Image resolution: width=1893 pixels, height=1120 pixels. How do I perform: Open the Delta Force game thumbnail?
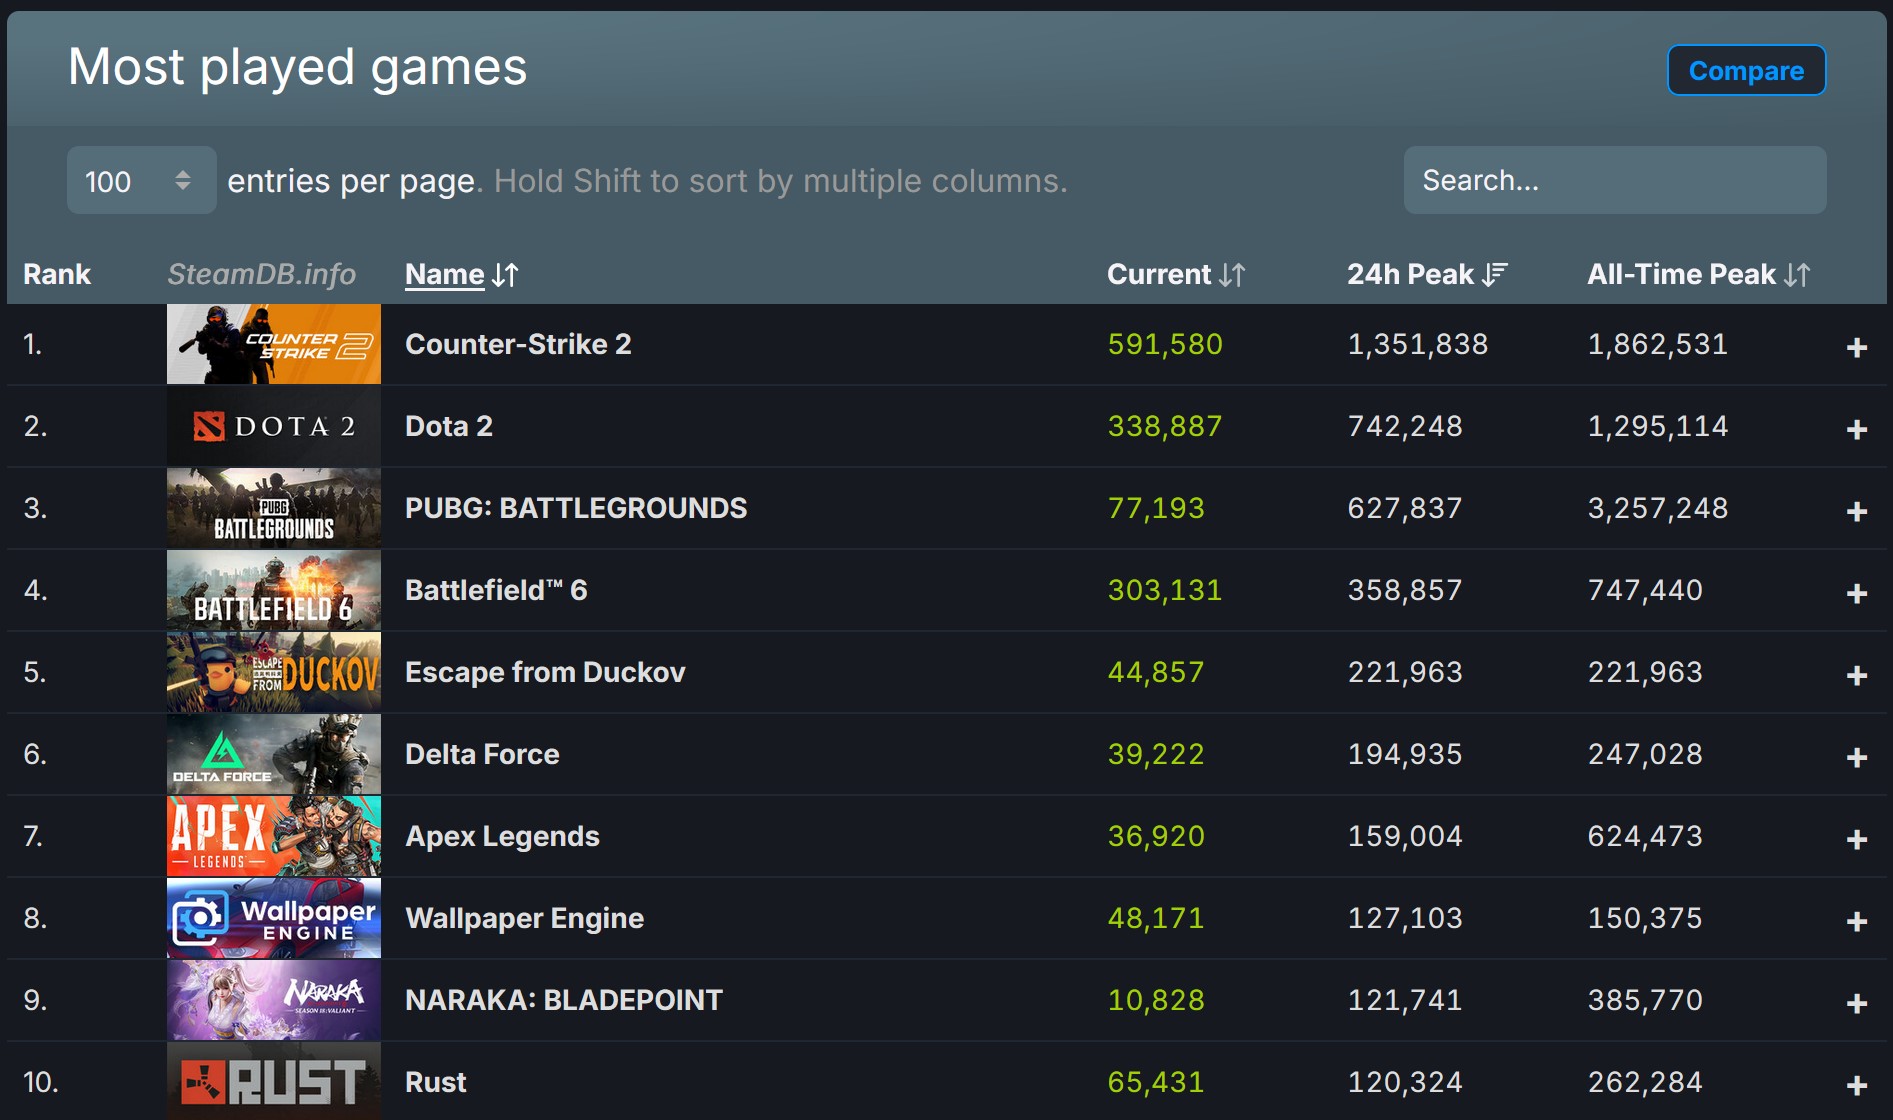point(274,754)
